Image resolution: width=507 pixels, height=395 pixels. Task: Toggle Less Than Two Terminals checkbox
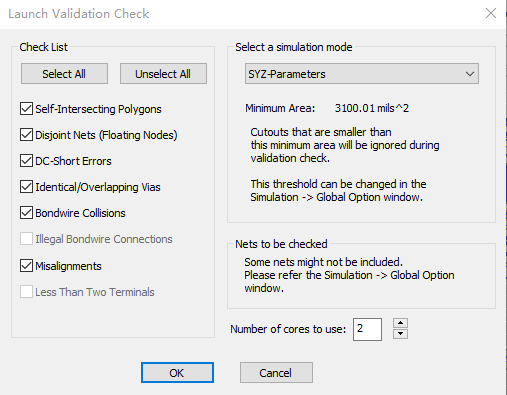pos(26,292)
